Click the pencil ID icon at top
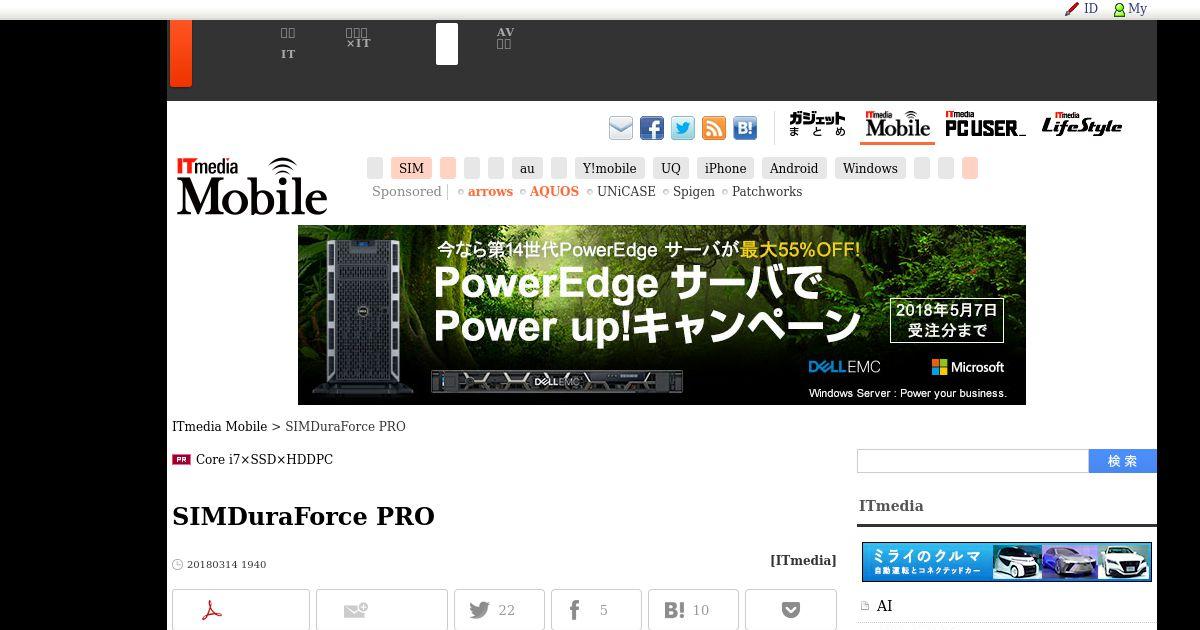The width and height of the screenshot is (1200, 630). [x=1081, y=8]
